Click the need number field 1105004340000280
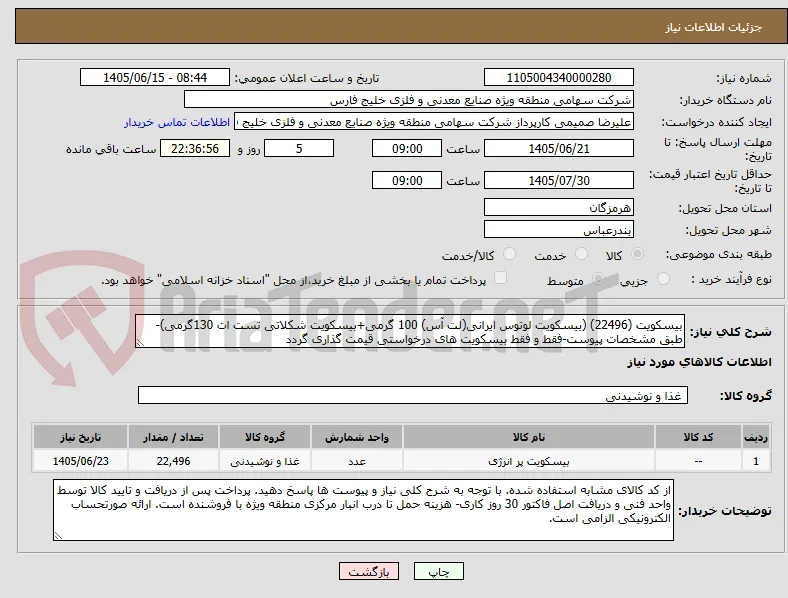The width and height of the screenshot is (788, 598). coord(559,77)
